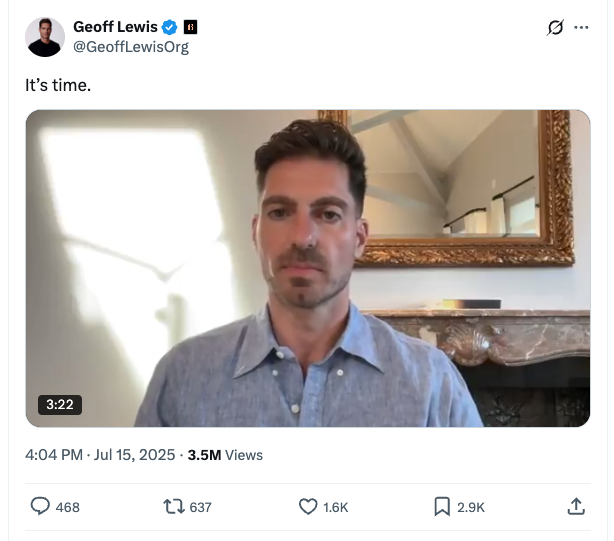This screenshot has width=614, height=541.
Task: View the 3.5M Views analytics
Action: (225, 455)
